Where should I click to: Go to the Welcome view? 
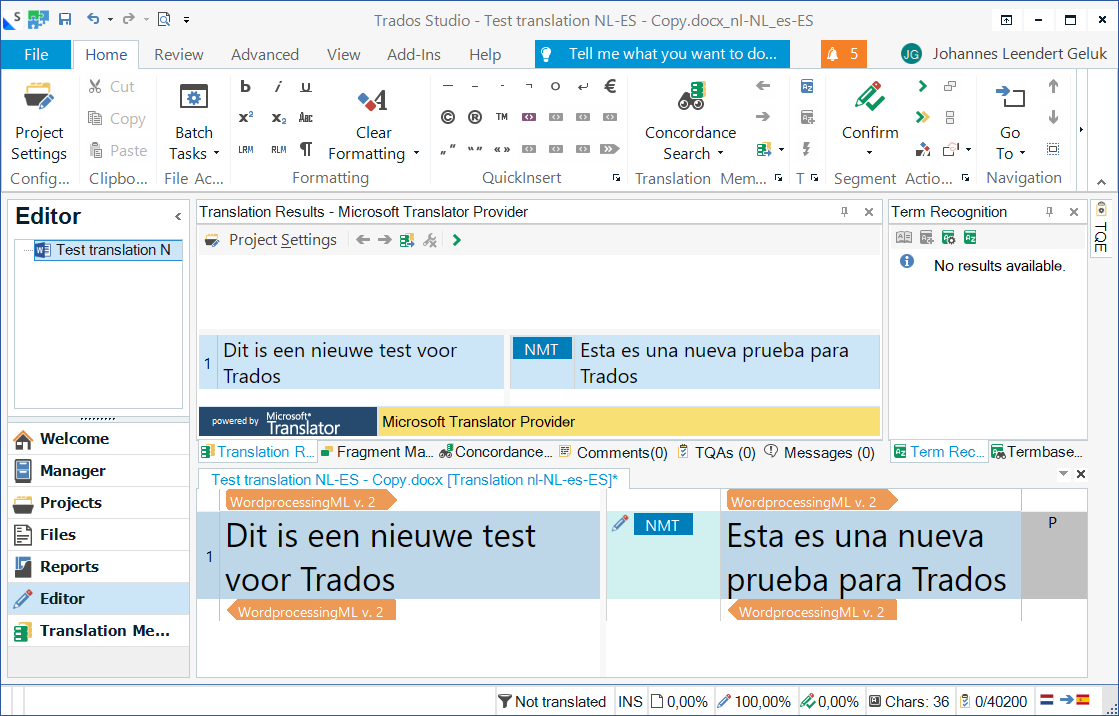coord(98,438)
